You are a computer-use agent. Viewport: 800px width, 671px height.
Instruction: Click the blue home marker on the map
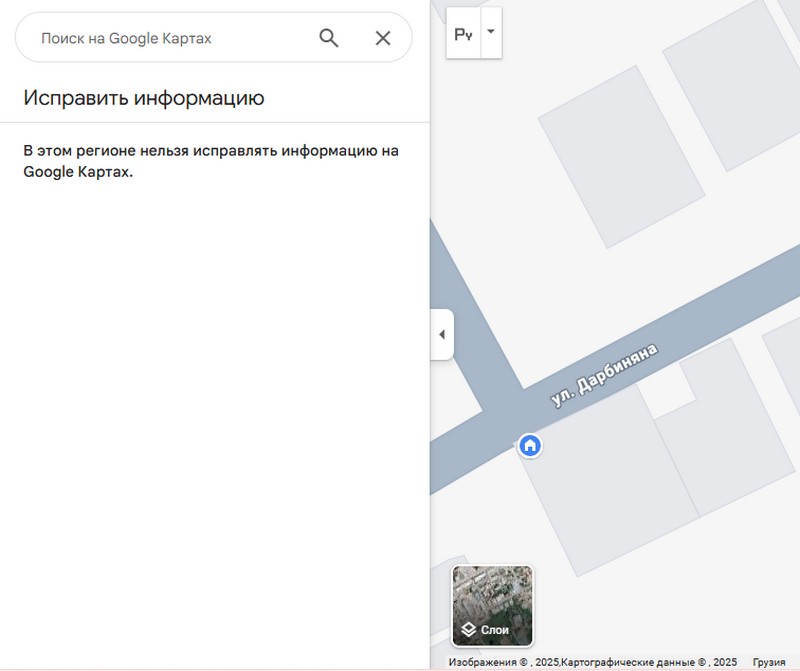point(530,445)
